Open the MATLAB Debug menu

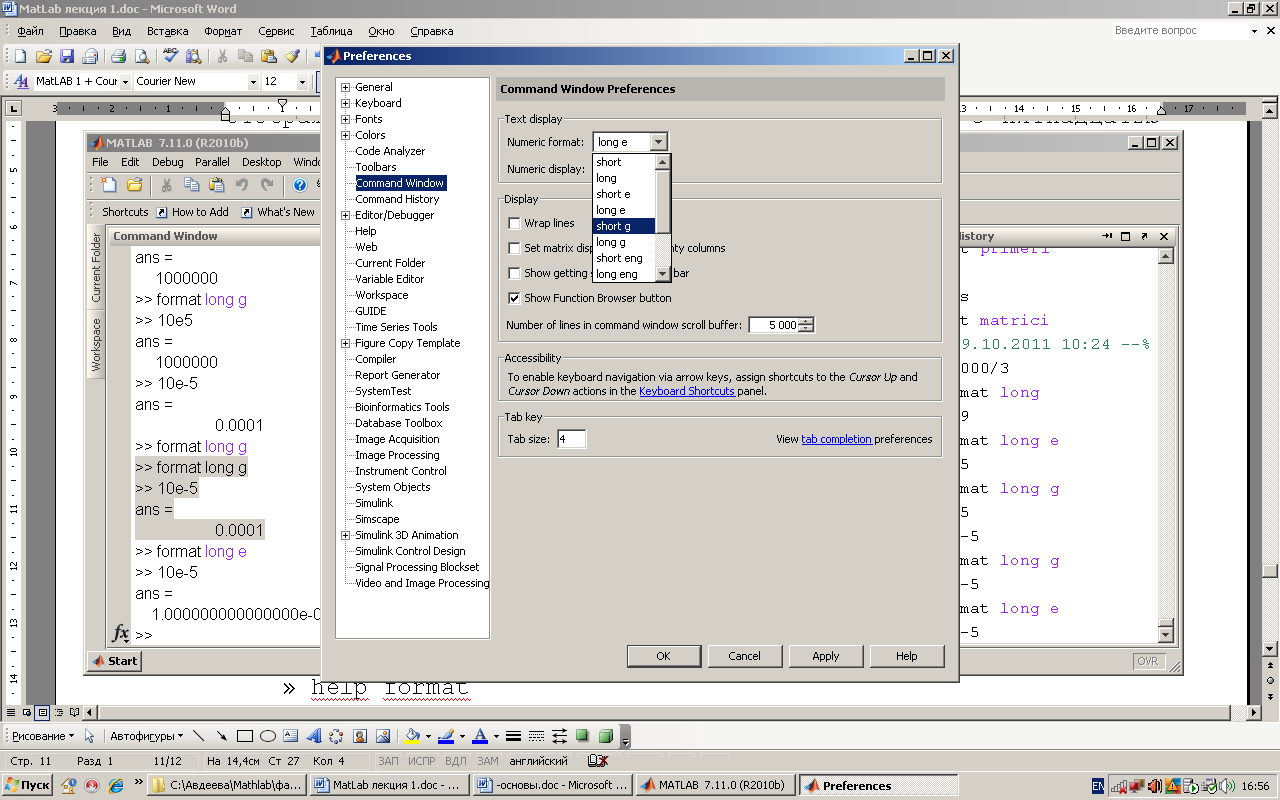coord(168,162)
